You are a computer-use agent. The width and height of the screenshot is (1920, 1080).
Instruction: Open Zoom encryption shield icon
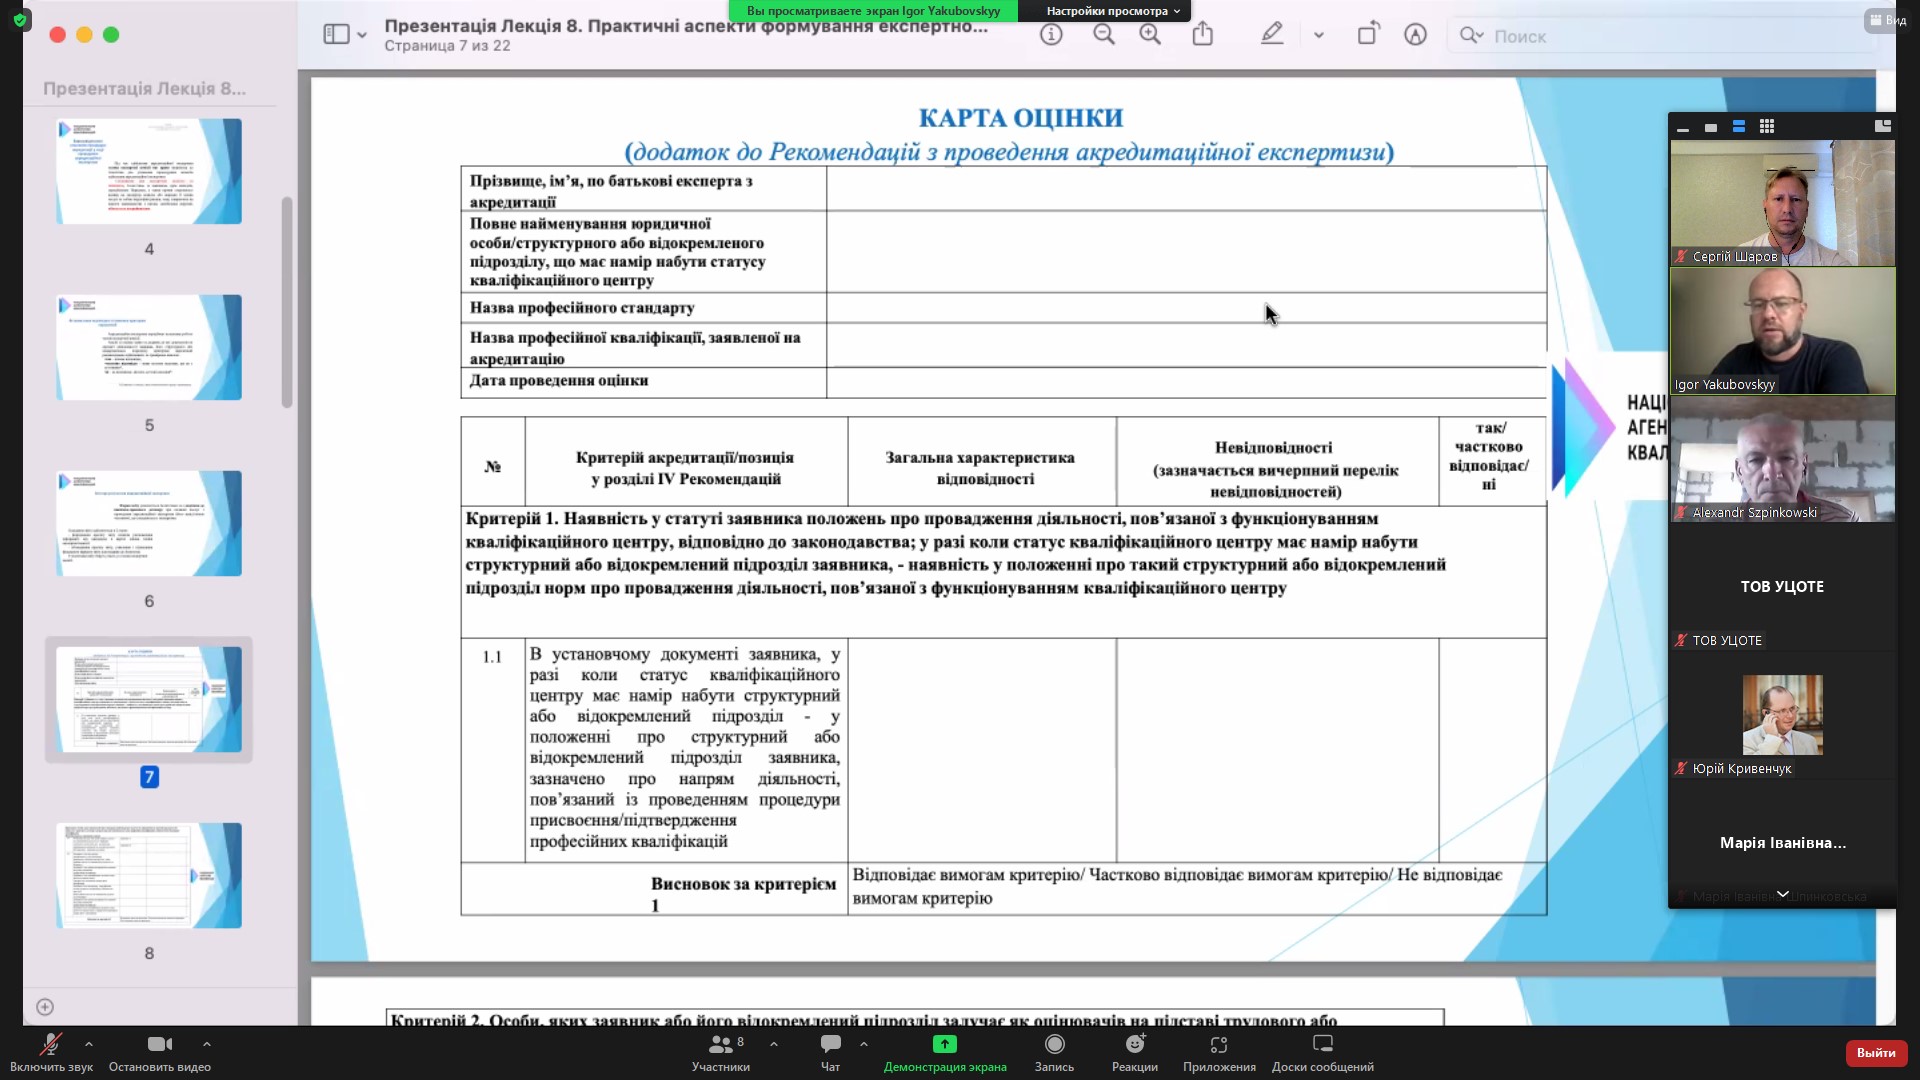tap(20, 19)
